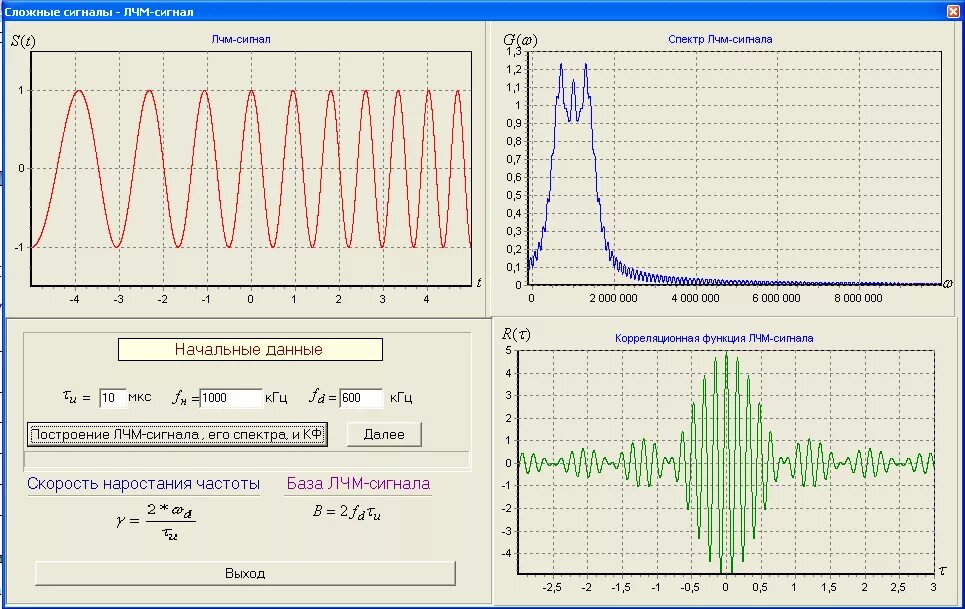
Task: Click the S(t) axis label
Action: [23, 41]
